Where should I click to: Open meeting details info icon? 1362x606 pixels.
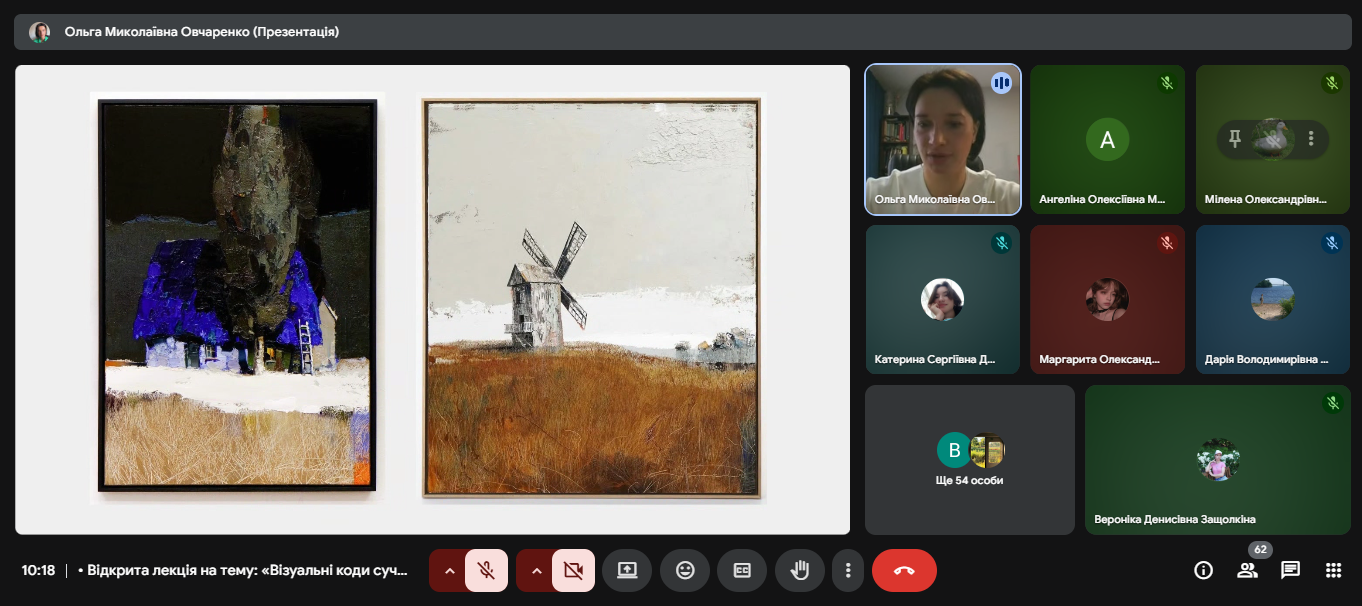tap(1204, 570)
